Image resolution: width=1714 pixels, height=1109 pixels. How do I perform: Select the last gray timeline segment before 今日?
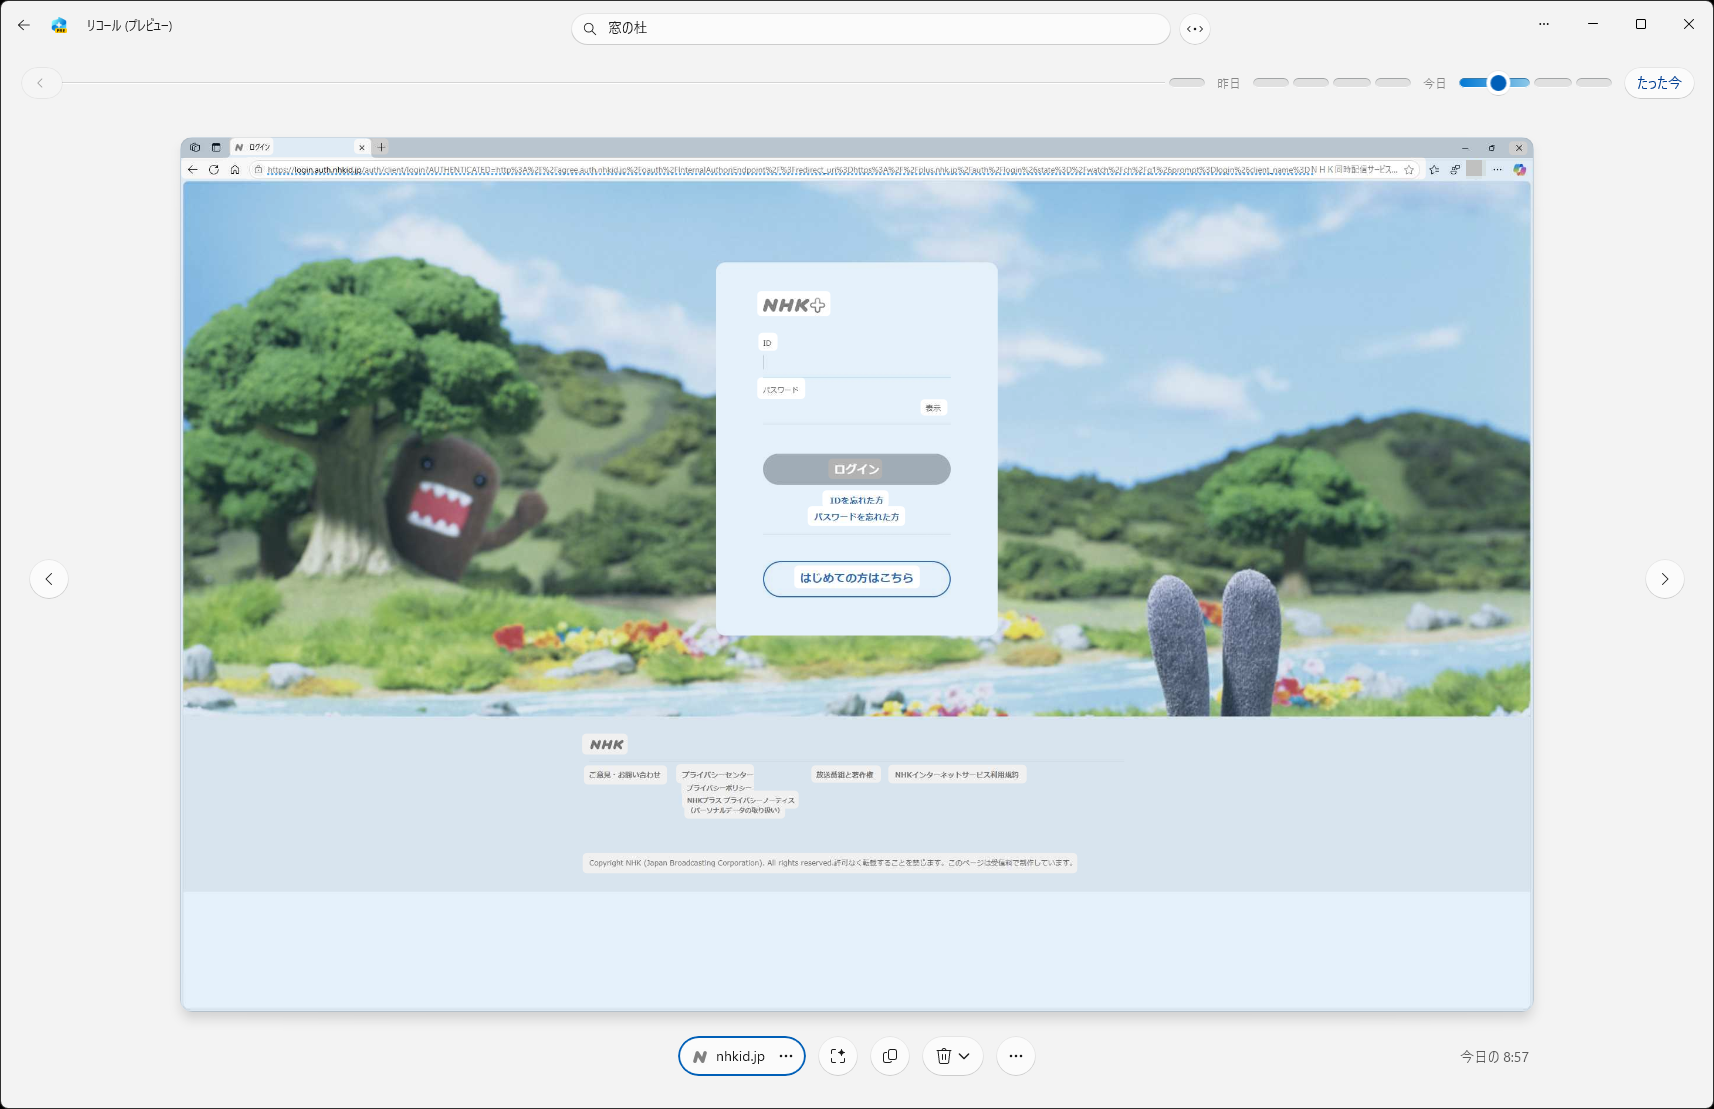[x=1393, y=82]
